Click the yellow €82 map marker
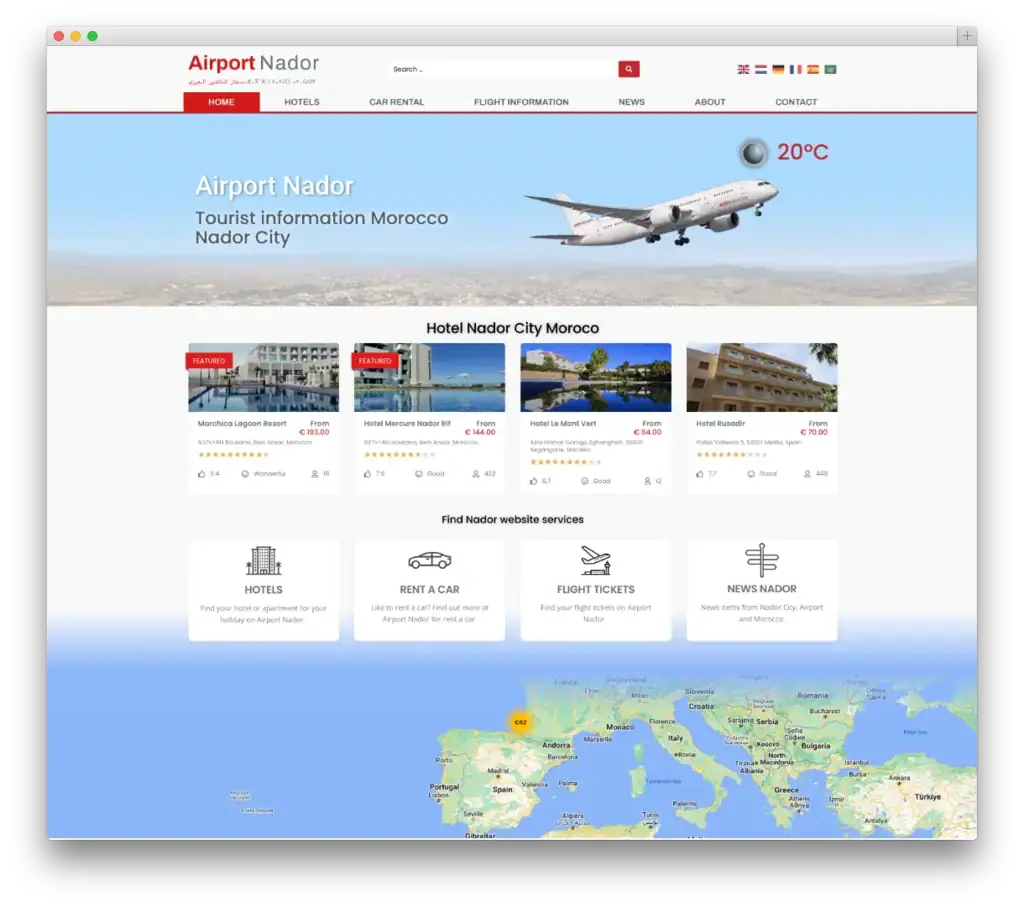This screenshot has width=1024, height=907. (520, 722)
